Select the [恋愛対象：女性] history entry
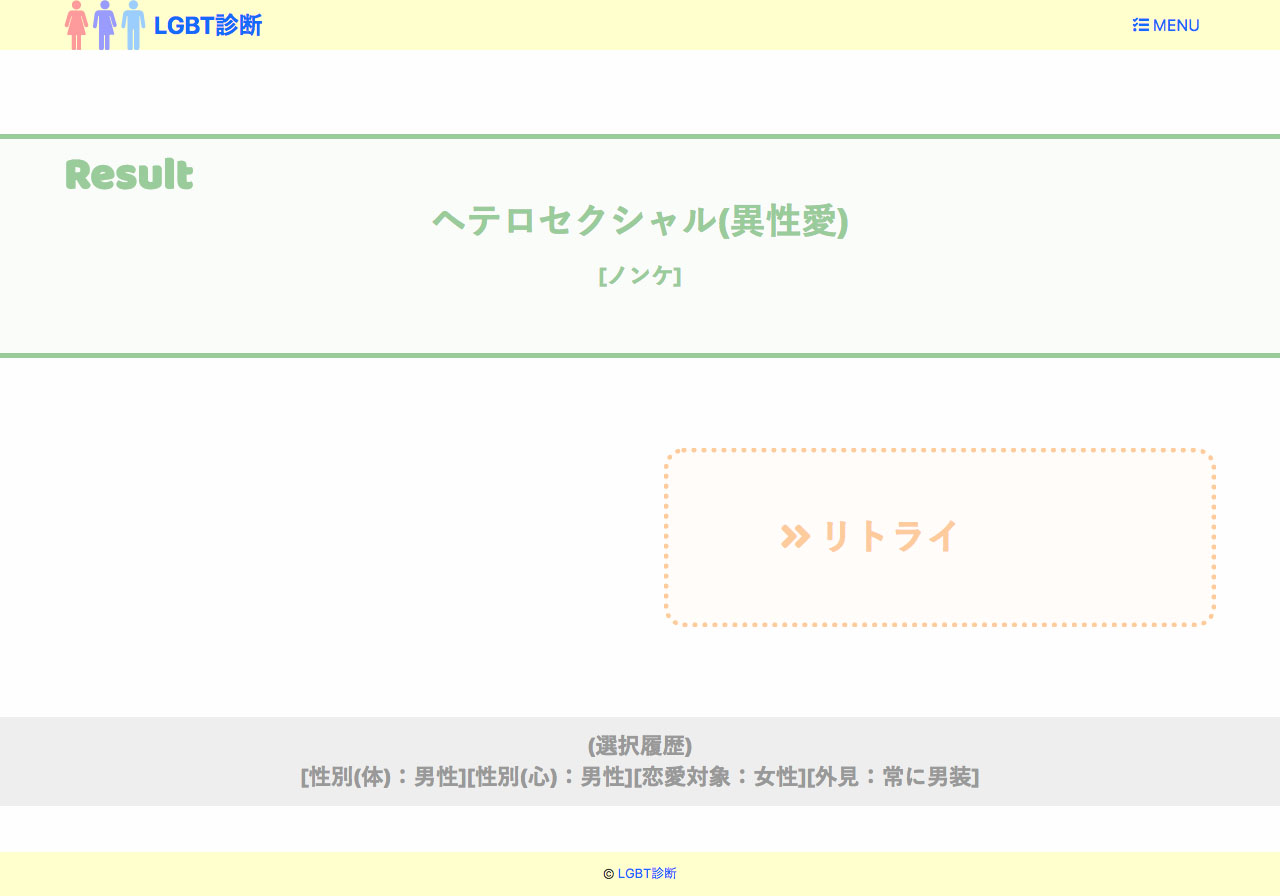 pyautogui.click(x=720, y=777)
